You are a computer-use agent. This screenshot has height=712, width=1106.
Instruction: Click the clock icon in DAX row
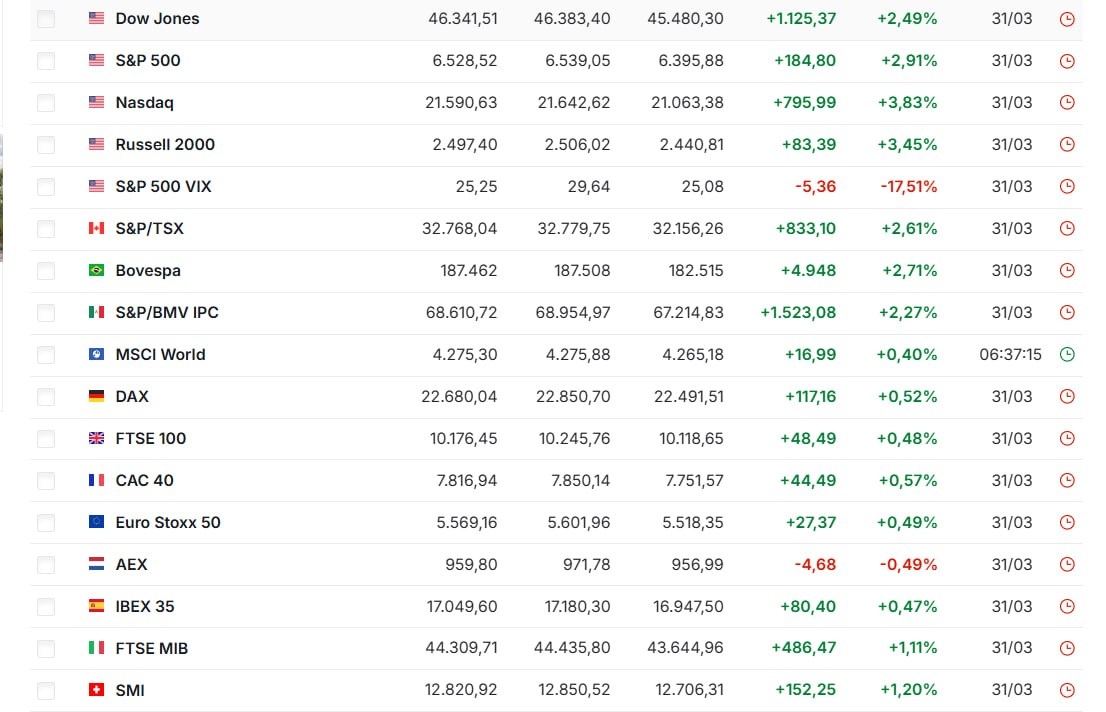pos(1067,397)
